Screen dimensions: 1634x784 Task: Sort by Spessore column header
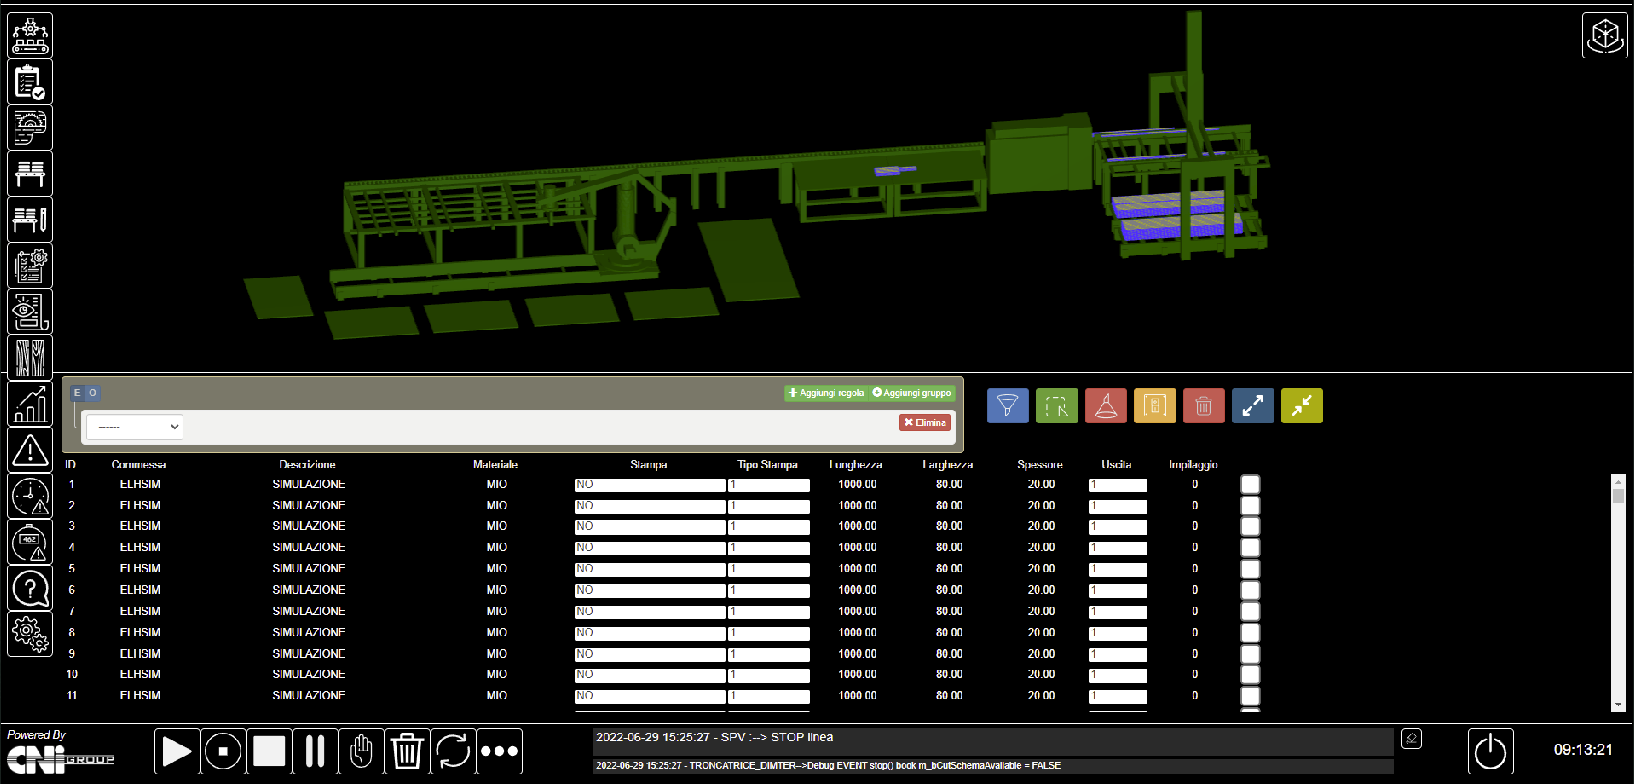(x=1040, y=465)
